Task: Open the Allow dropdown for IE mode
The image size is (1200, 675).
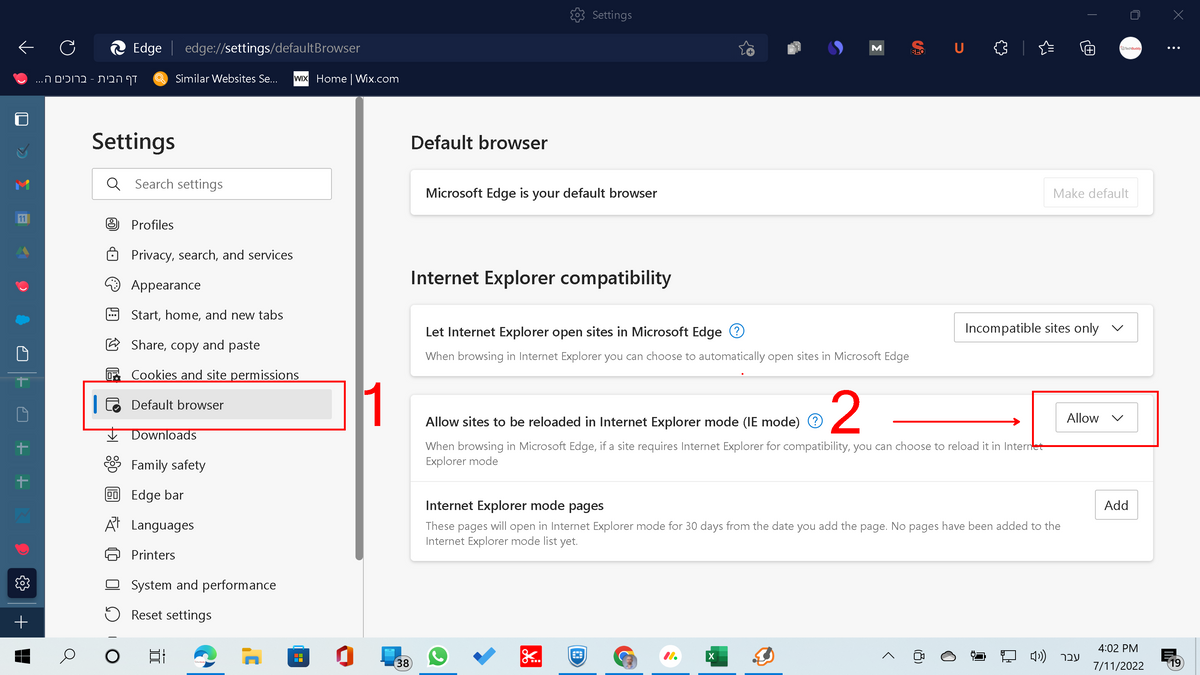Action: coord(1096,418)
